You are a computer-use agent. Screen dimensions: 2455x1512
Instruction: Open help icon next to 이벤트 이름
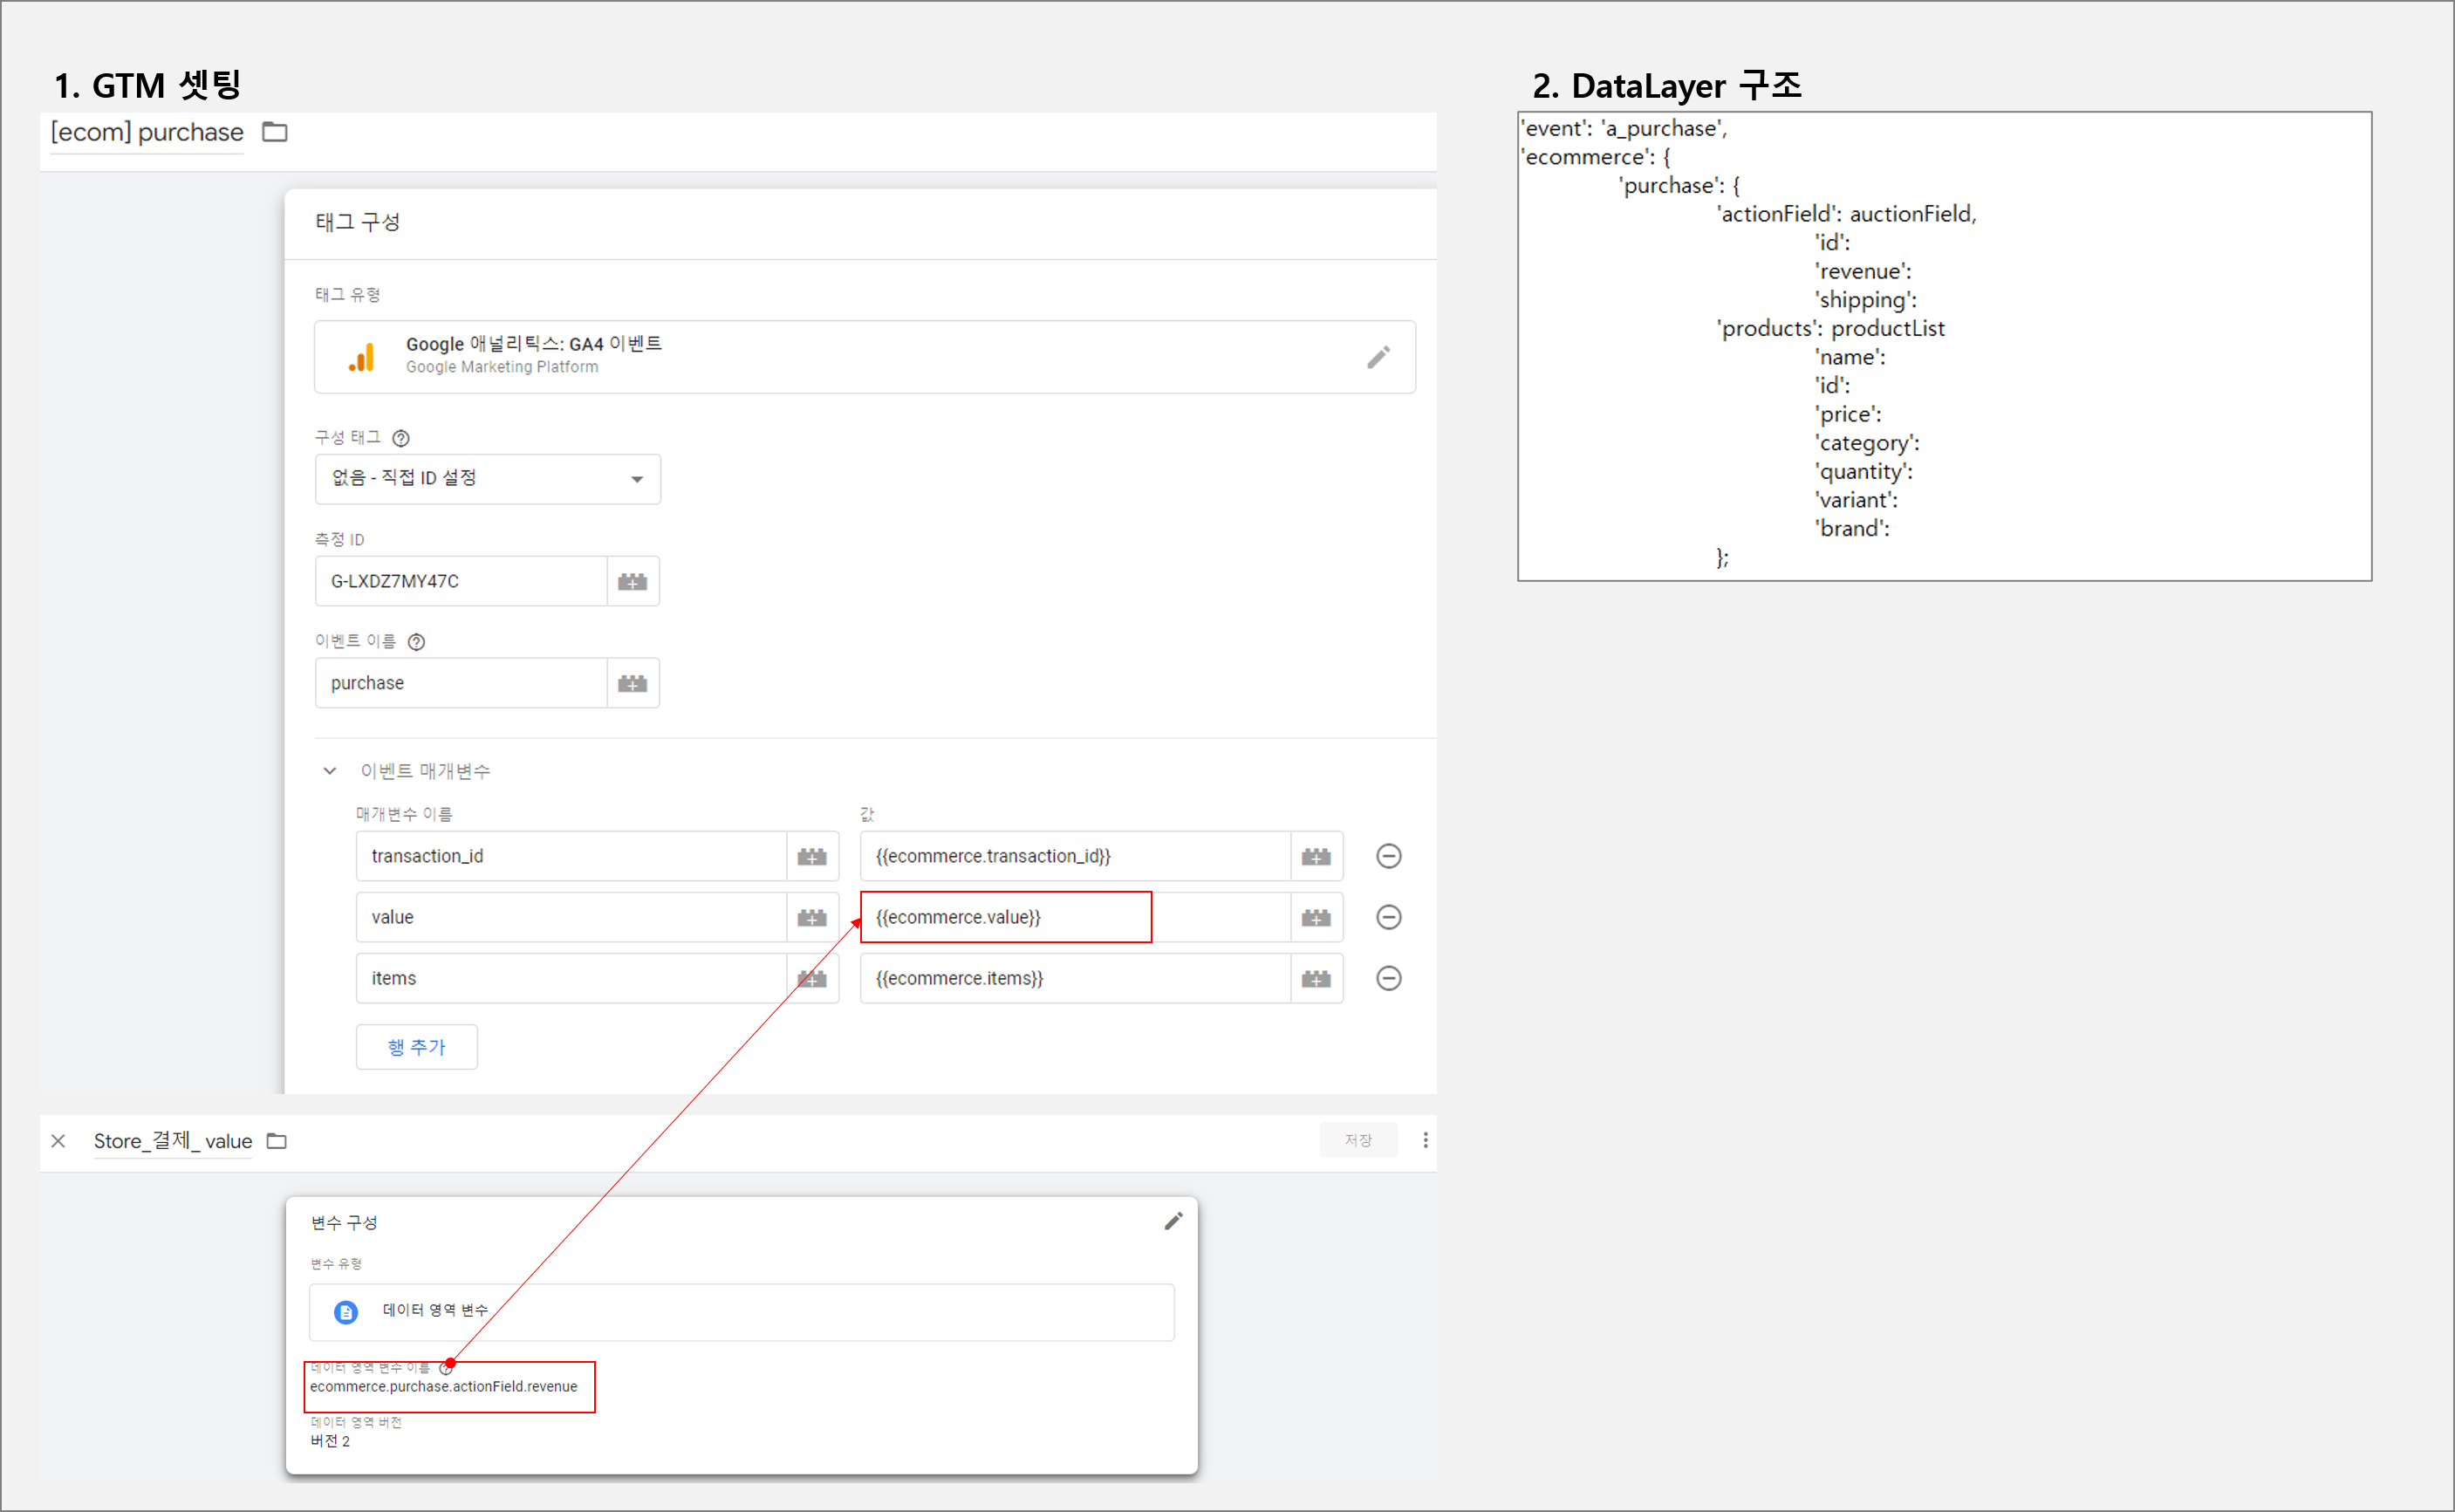tap(417, 642)
